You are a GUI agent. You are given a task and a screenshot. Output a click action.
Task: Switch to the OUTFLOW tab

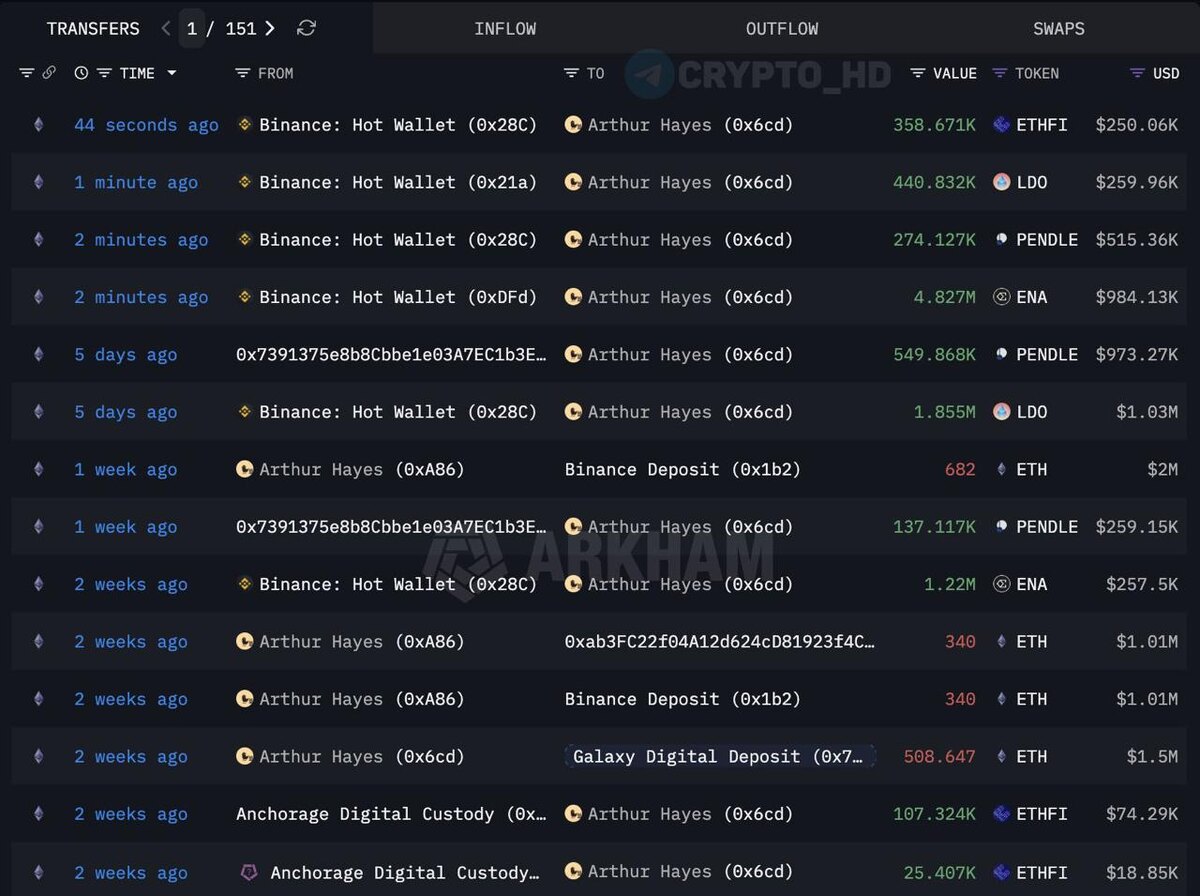782,28
